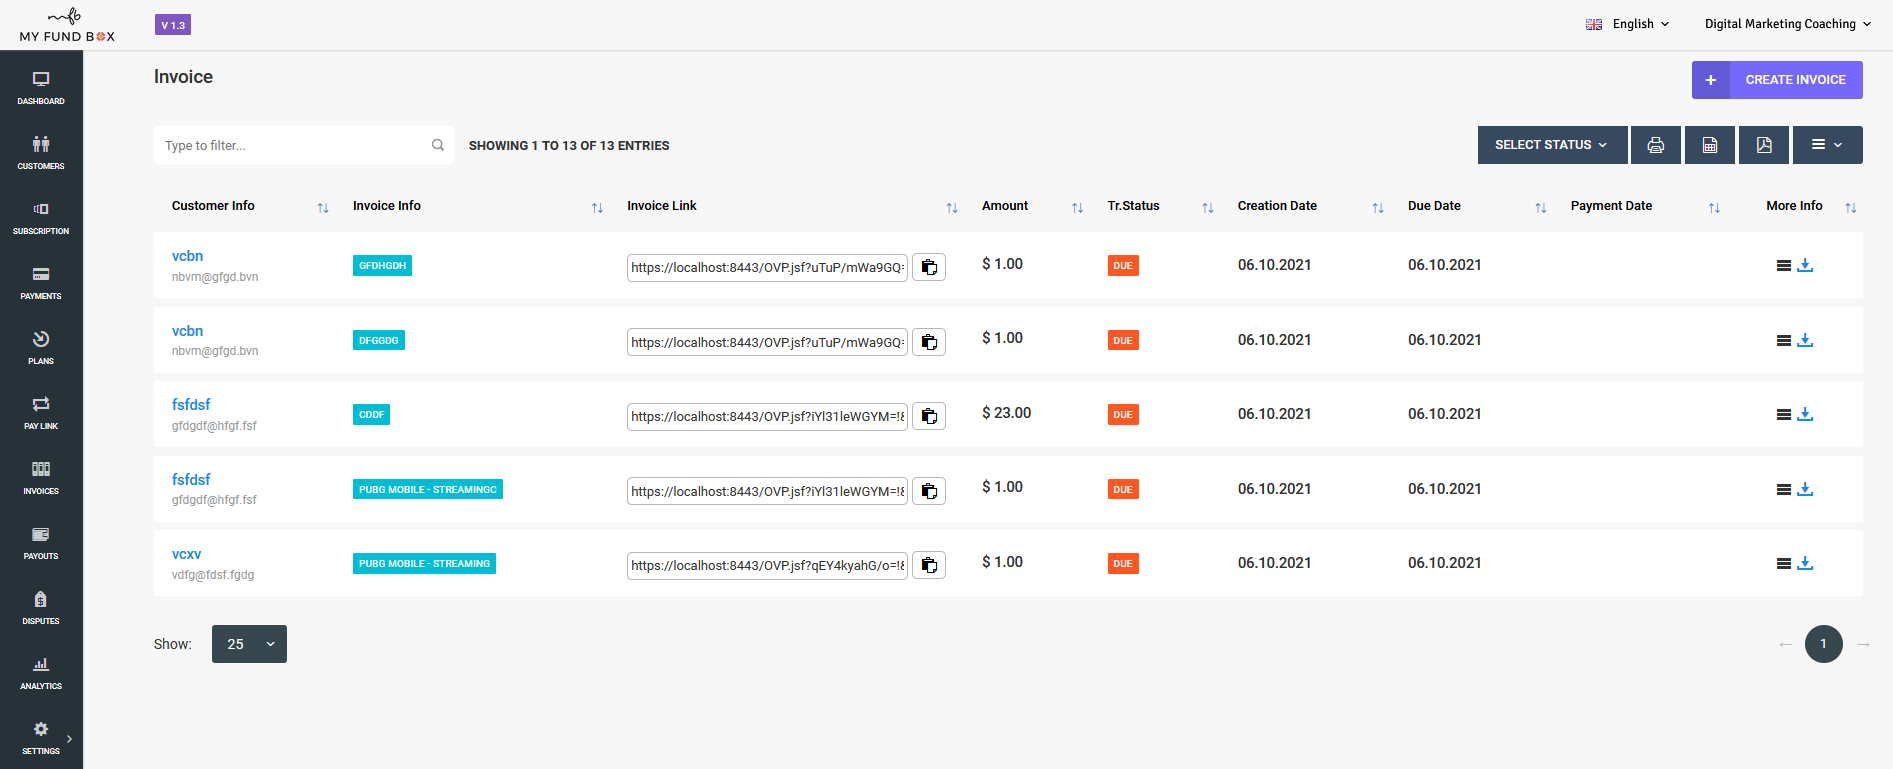Screen dimensions: 1893x769
Task: Click the spreadsheet export icon
Action: [1710, 145]
